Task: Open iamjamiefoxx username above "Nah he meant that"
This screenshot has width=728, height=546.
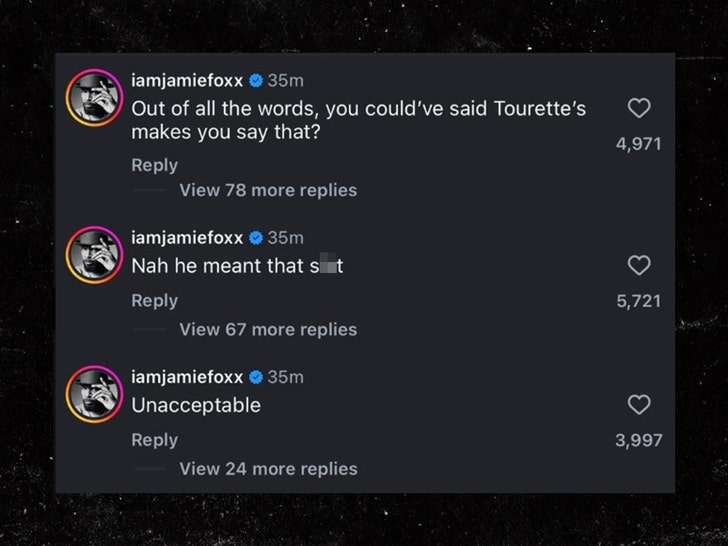Action: 187,237
